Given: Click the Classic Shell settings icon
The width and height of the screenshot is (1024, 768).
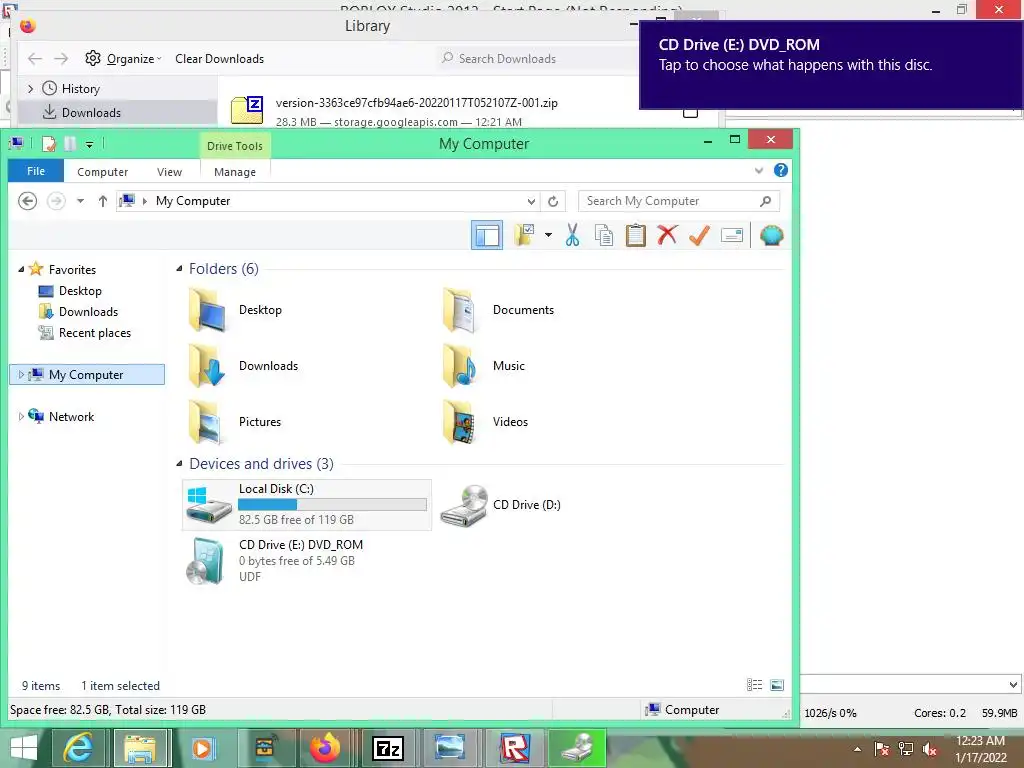Looking at the screenshot, I should (x=771, y=235).
